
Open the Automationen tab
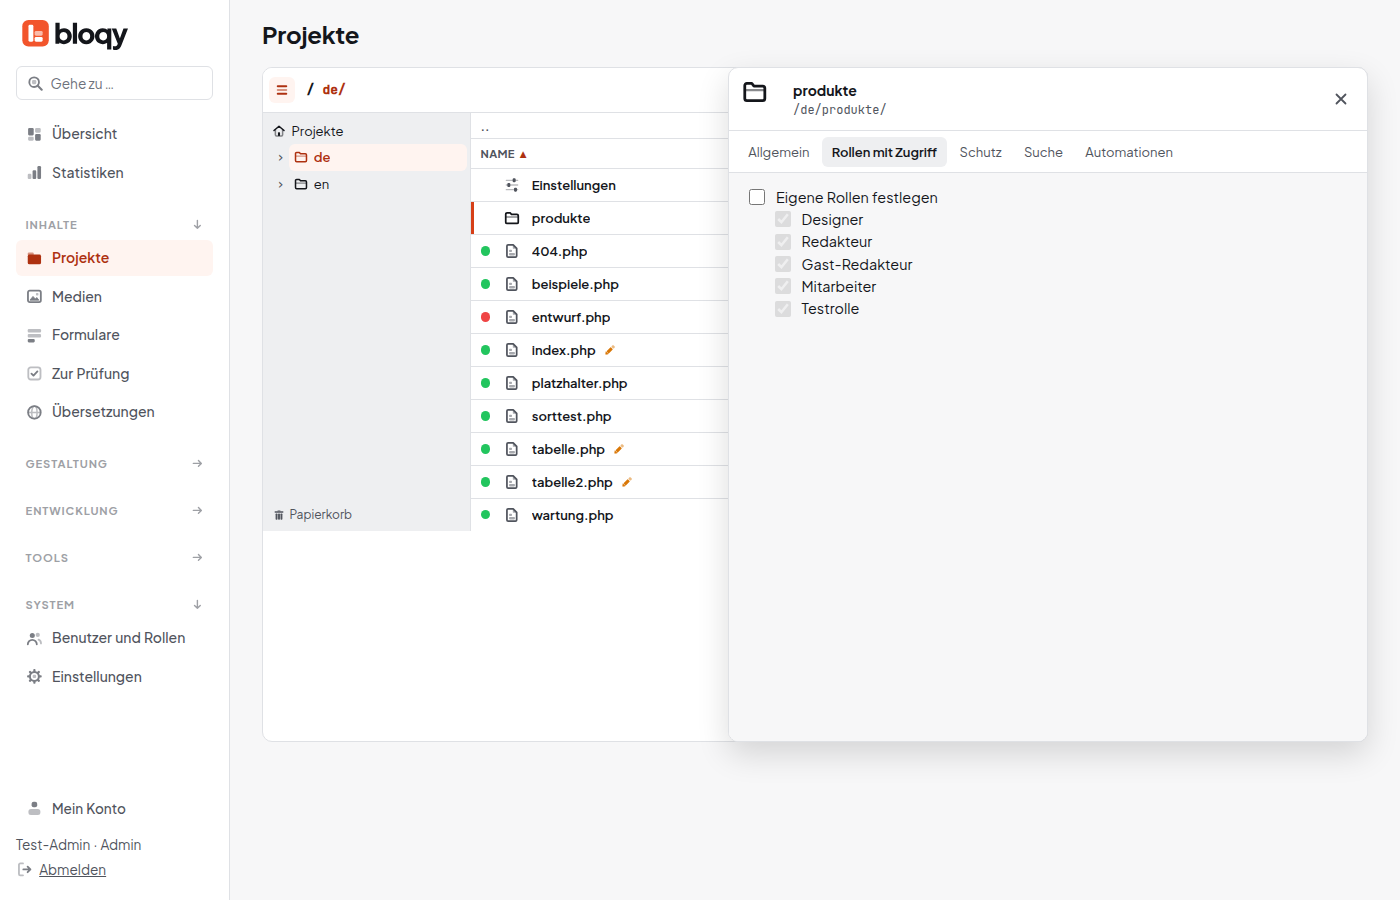tap(1129, 152)
